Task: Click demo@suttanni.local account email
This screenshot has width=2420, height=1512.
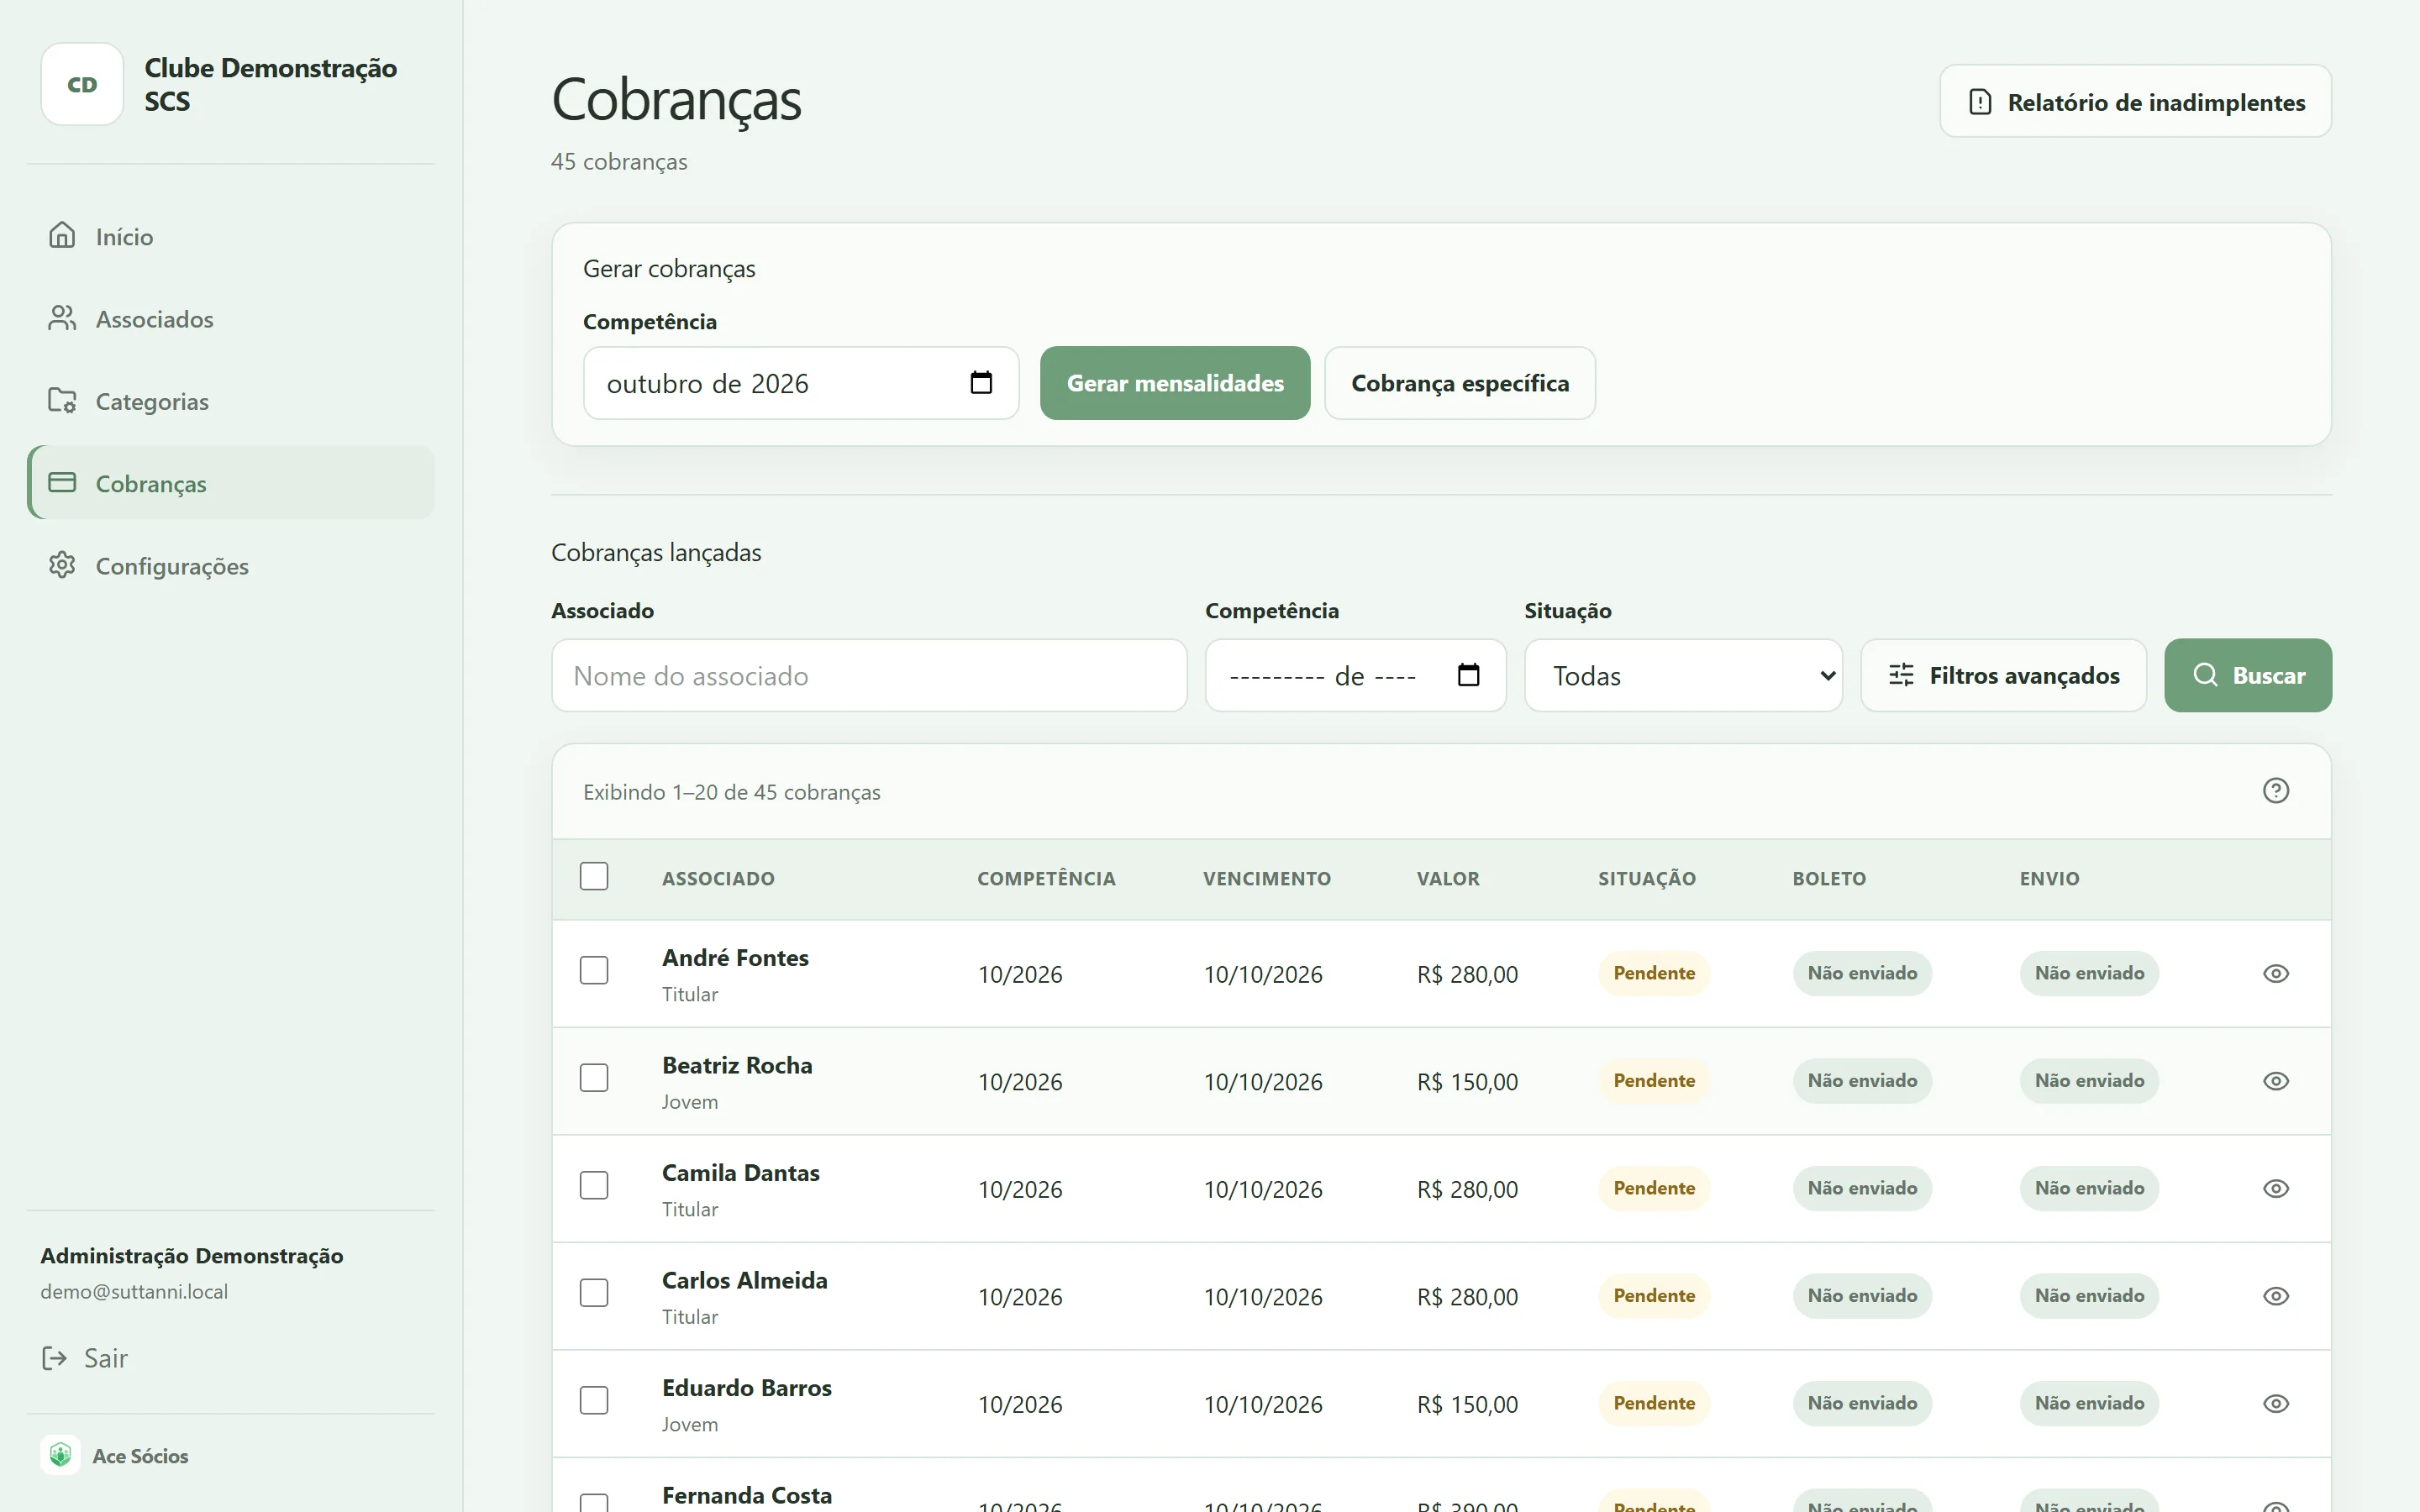Action: pyautogui.click(x=134, y=1291)
